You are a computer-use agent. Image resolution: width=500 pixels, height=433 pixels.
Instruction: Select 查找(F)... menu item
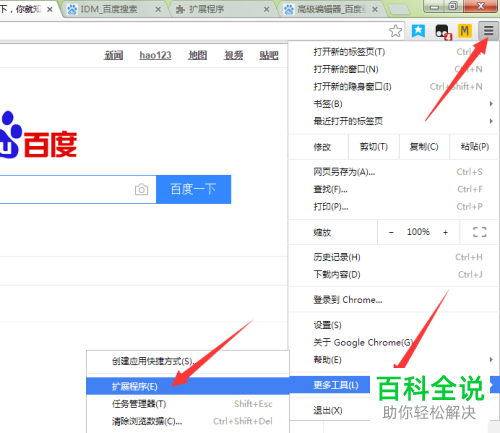point(393,189)
